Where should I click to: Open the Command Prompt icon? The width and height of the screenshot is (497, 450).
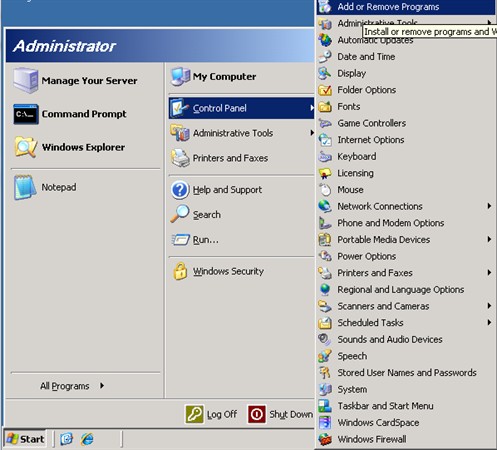[x=26, y=114]
